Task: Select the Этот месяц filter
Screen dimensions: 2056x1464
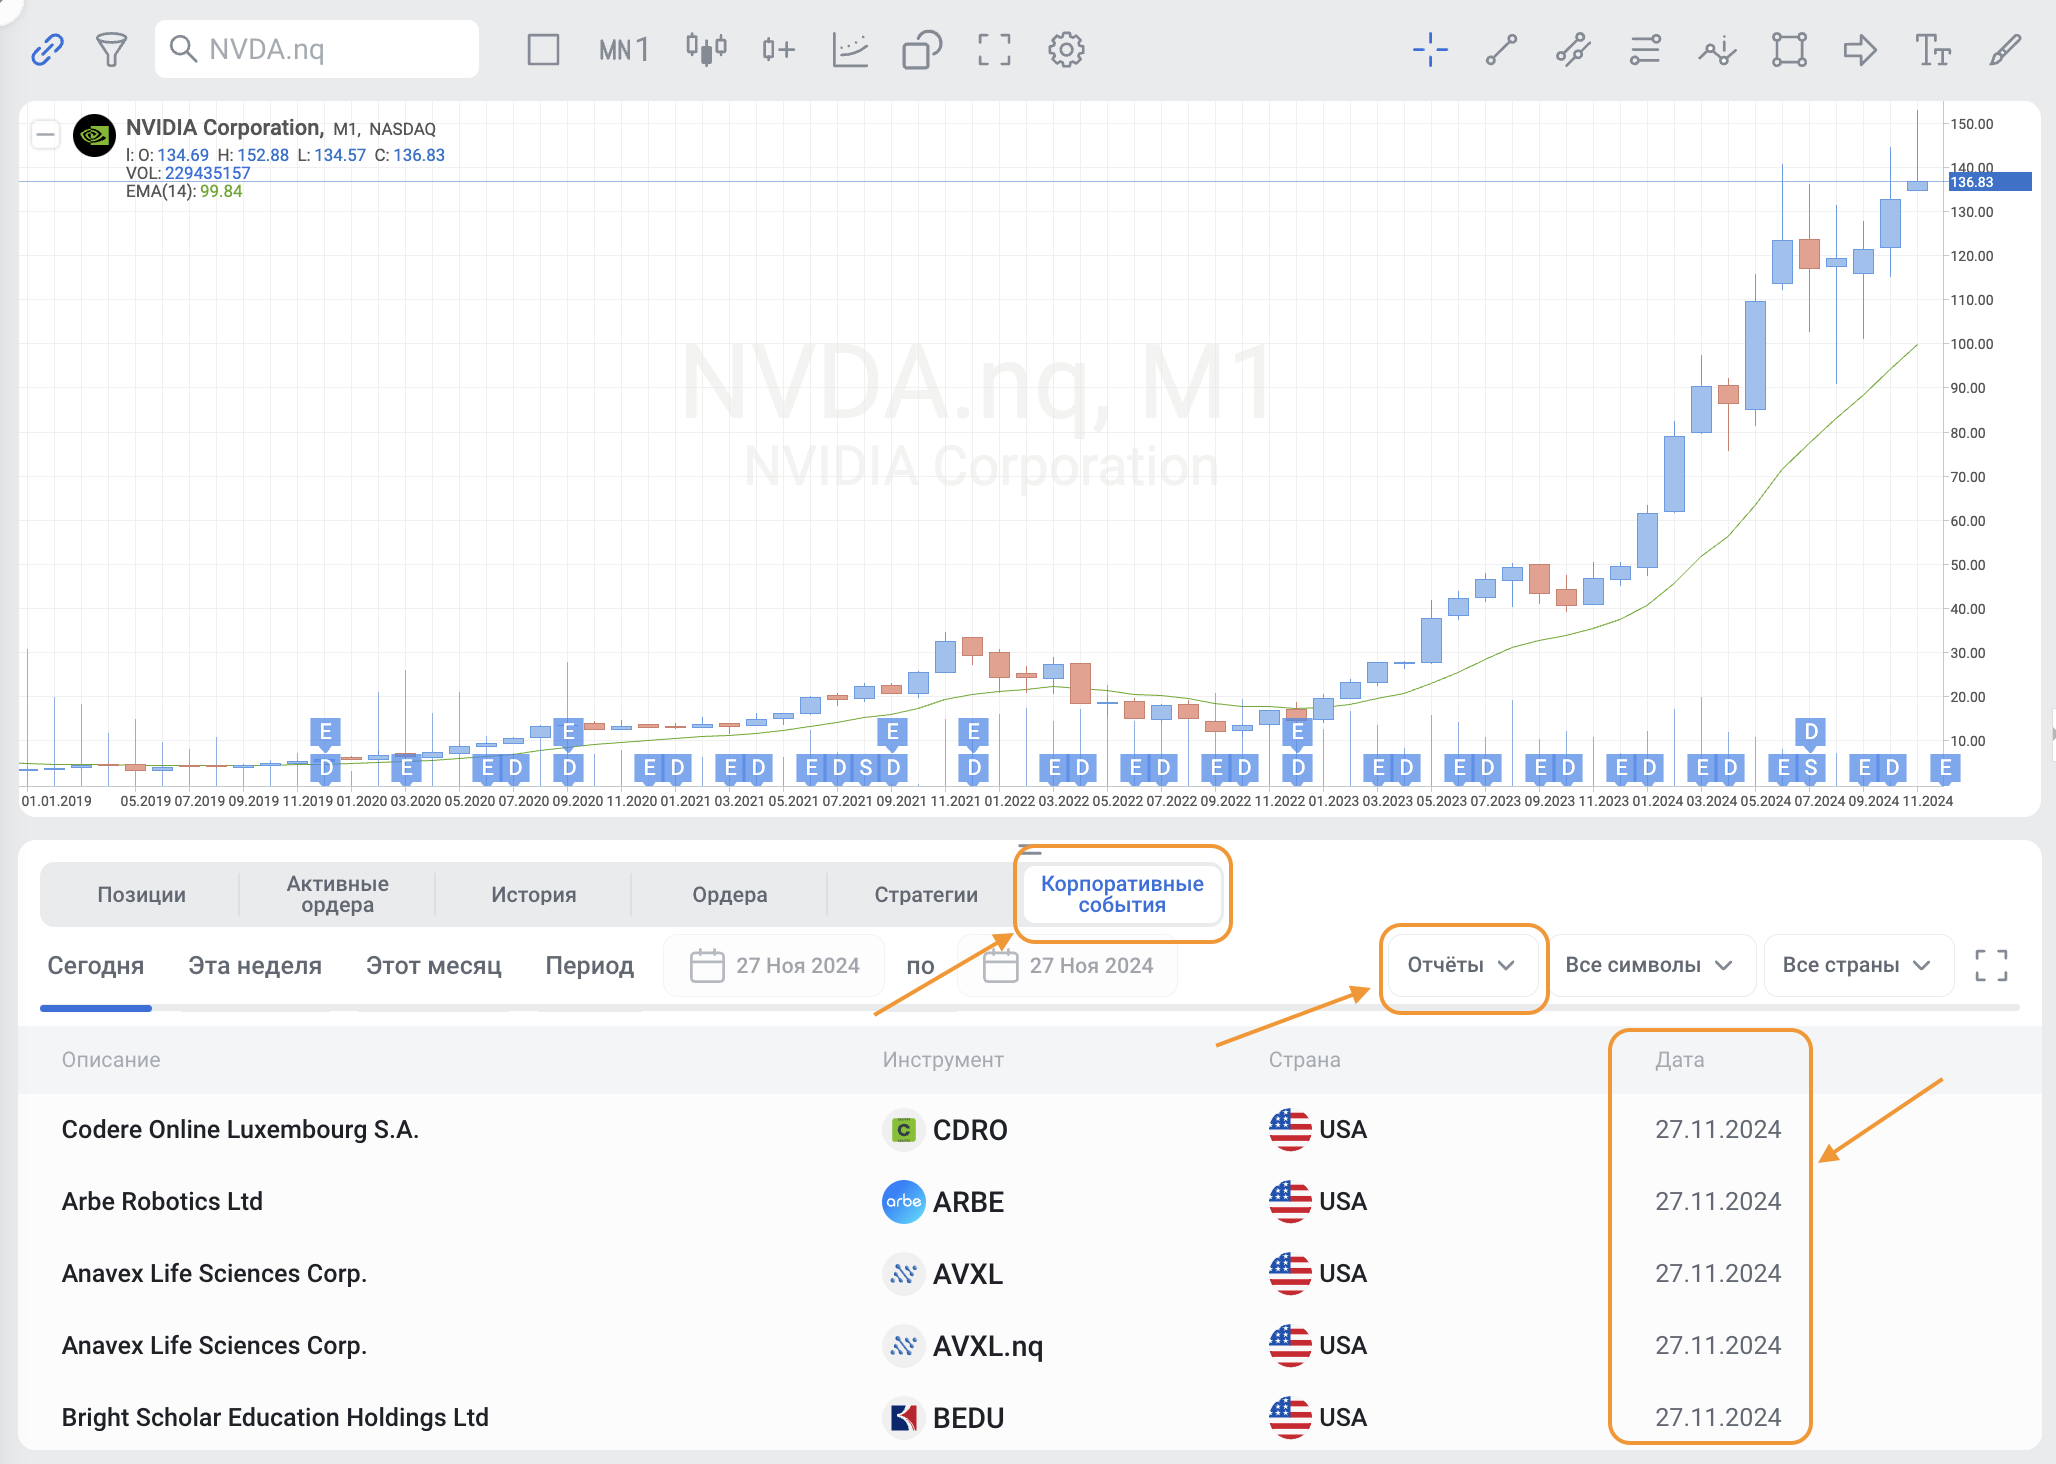Action: 433,965
